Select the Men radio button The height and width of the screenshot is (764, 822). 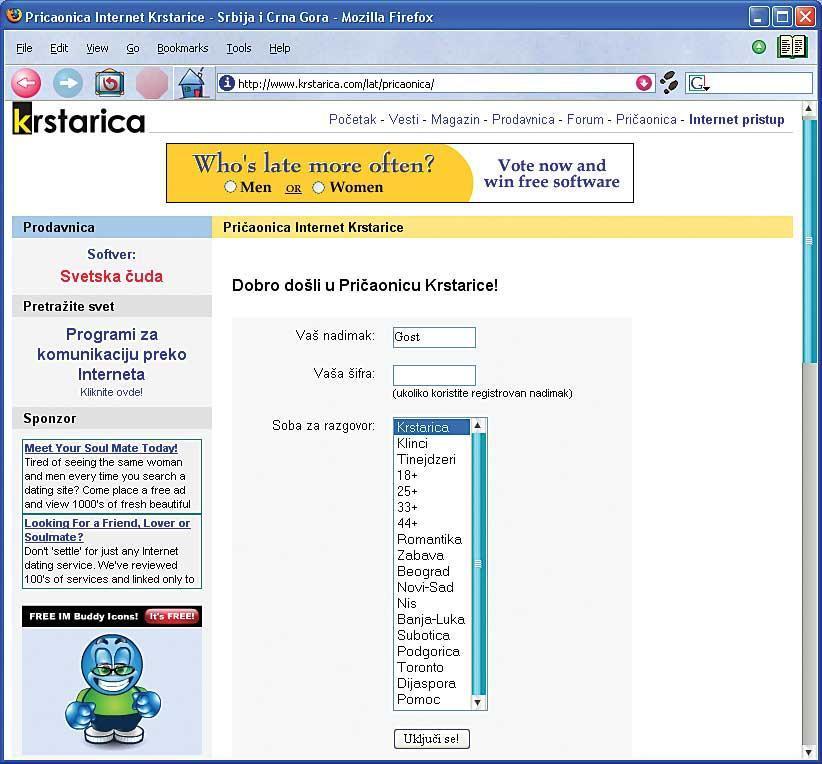click(x=230, y=187)
